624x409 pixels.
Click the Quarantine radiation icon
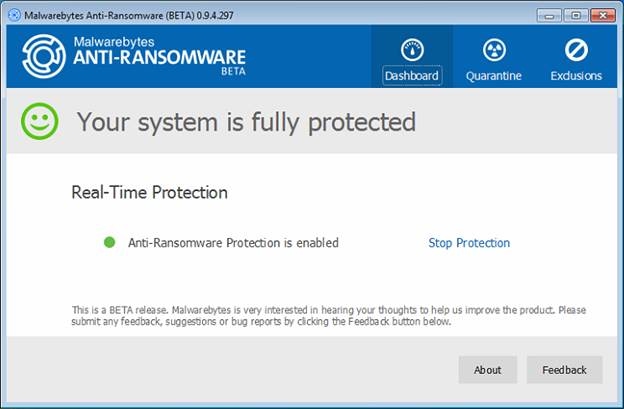pos(493,49)
